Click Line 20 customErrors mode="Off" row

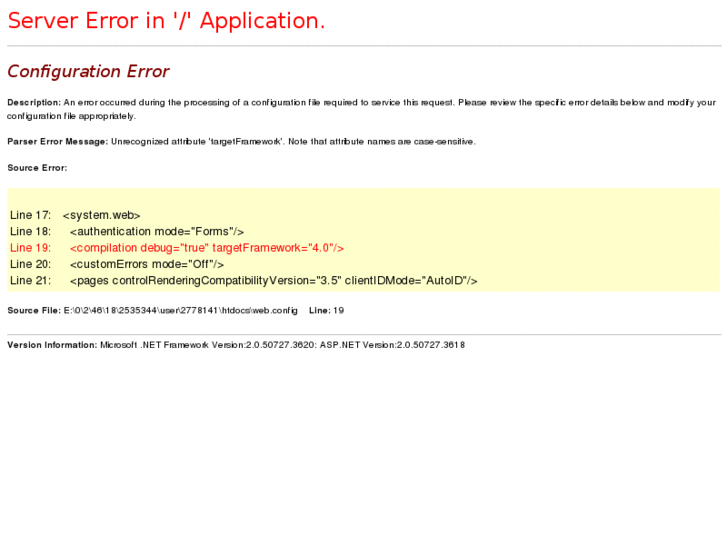(117, 264)
